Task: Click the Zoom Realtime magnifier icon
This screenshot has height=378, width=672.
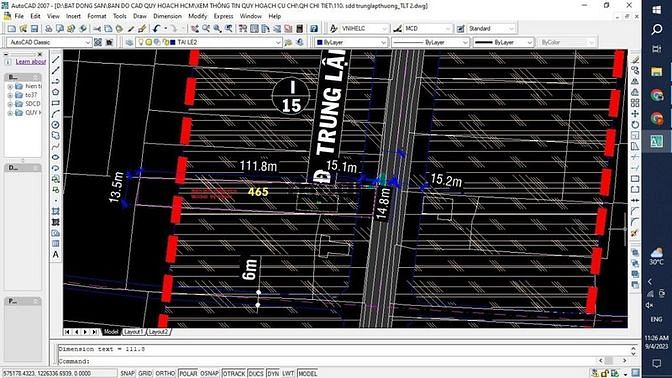Action: (x=206, y=29)
